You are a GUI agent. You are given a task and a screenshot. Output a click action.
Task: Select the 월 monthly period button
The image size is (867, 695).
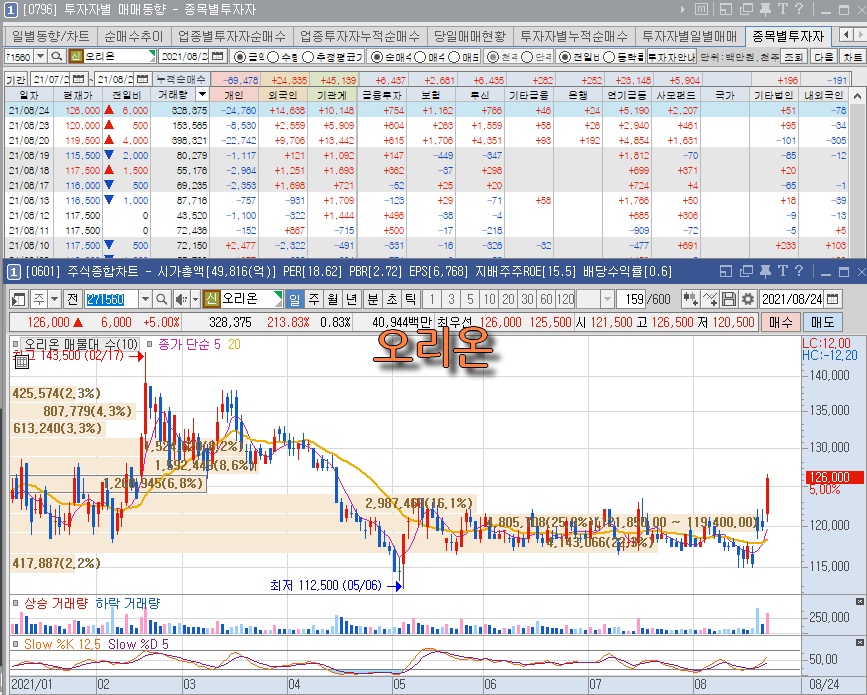[x=333, y=299]
